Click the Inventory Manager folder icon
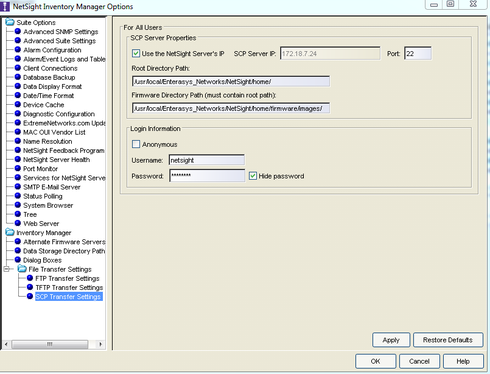Viewport: 490px width, 374px height. [x=10, y=232]
